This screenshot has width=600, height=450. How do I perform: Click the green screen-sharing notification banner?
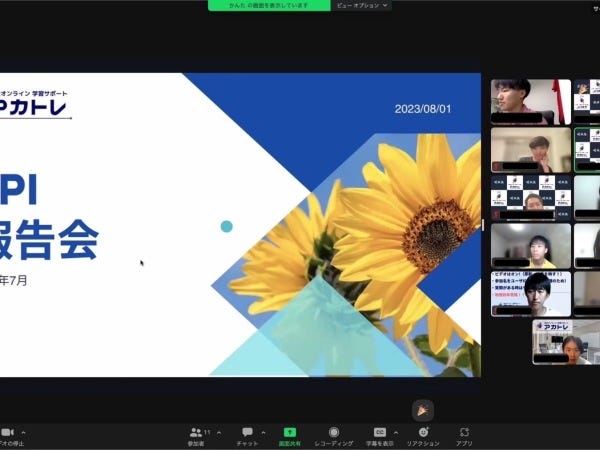(x=269, y=5)
